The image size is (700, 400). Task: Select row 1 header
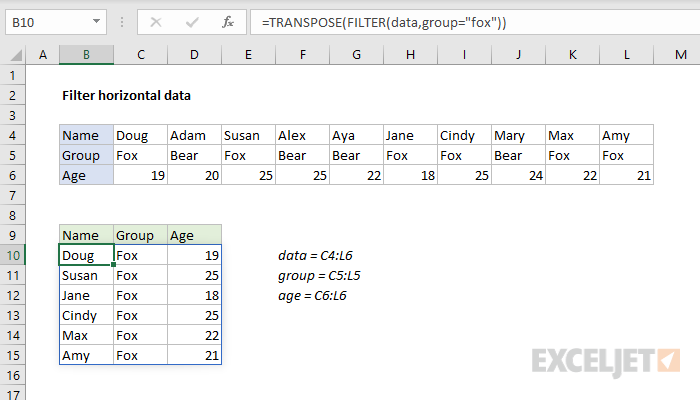[12, 75]
